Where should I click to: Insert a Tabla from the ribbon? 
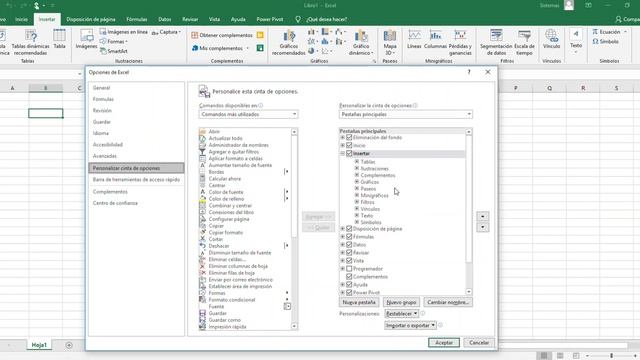(x=59, y=39)
